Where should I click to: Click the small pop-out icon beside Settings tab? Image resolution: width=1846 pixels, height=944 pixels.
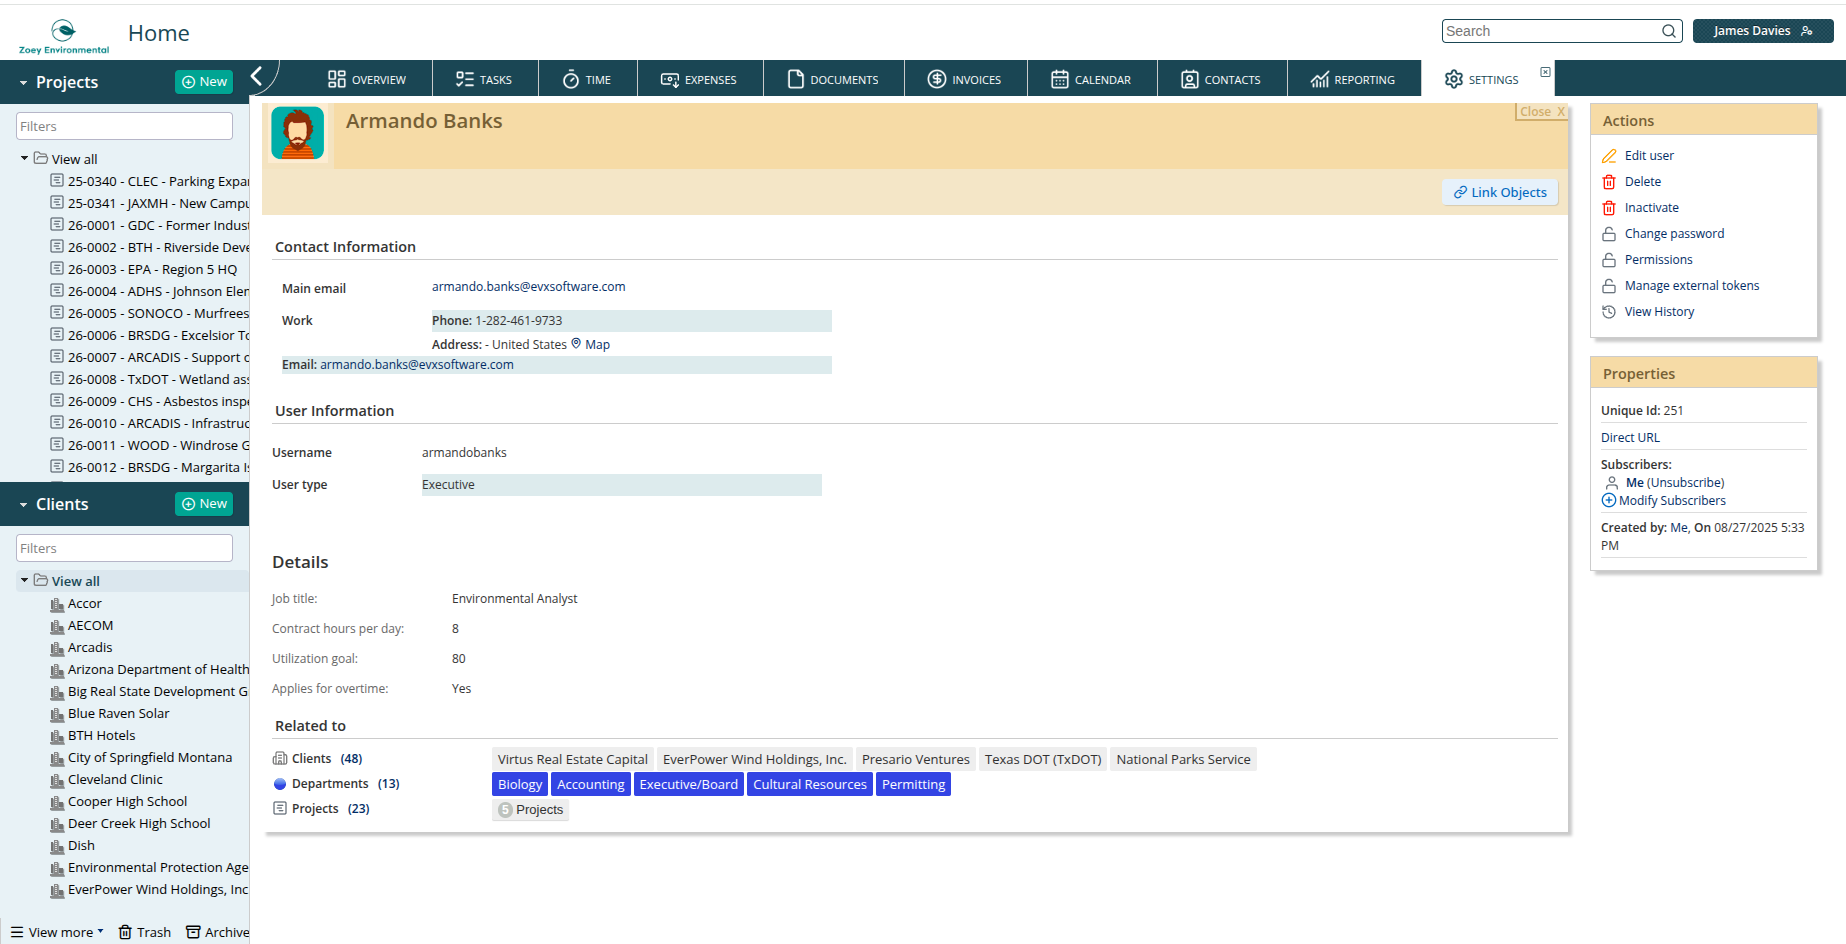coord(1545,72)
